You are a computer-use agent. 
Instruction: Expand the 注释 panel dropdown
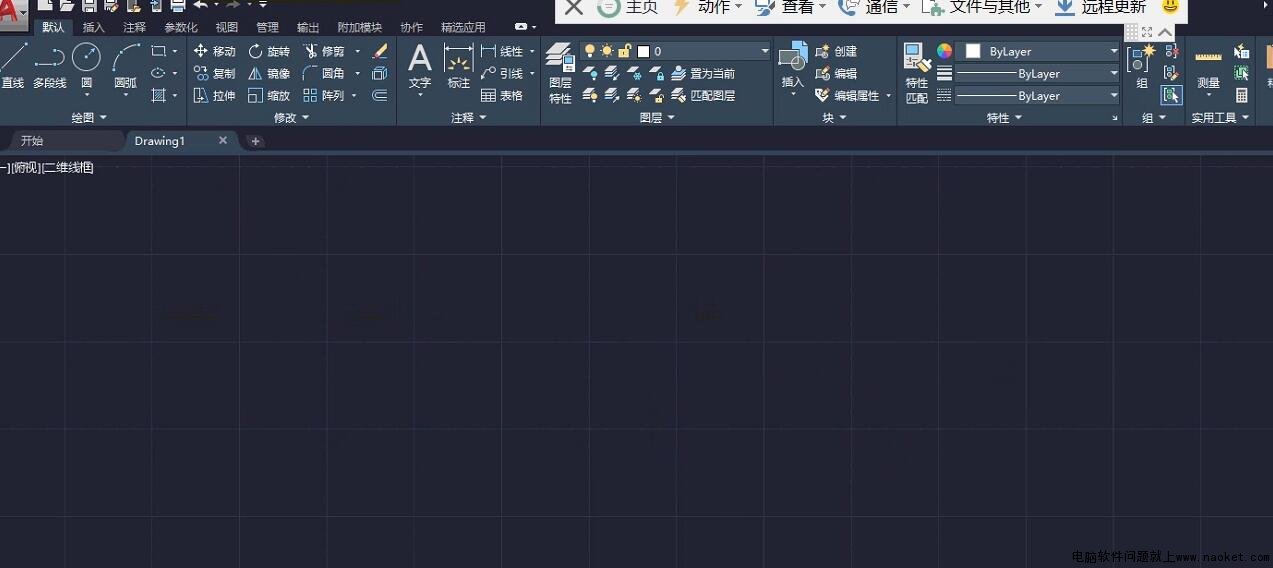coord(468,118)
